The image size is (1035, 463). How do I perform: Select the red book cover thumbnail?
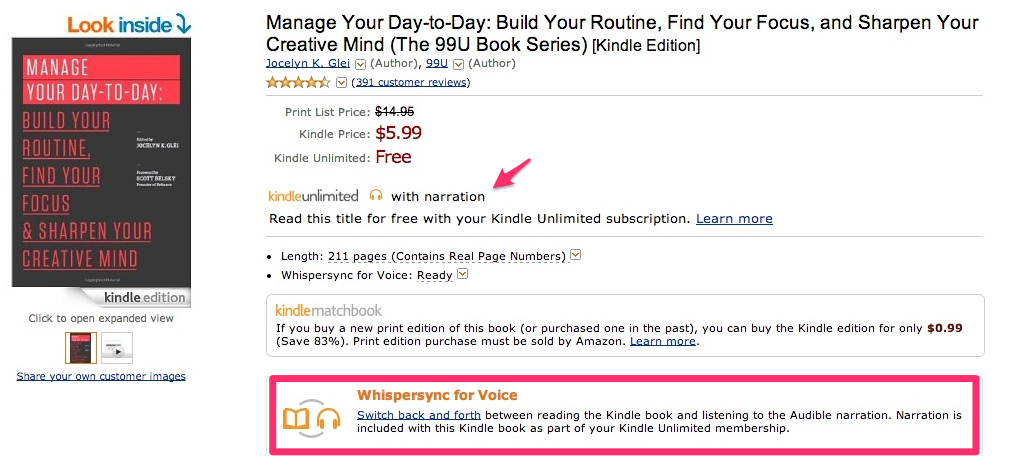click(80, 347)
